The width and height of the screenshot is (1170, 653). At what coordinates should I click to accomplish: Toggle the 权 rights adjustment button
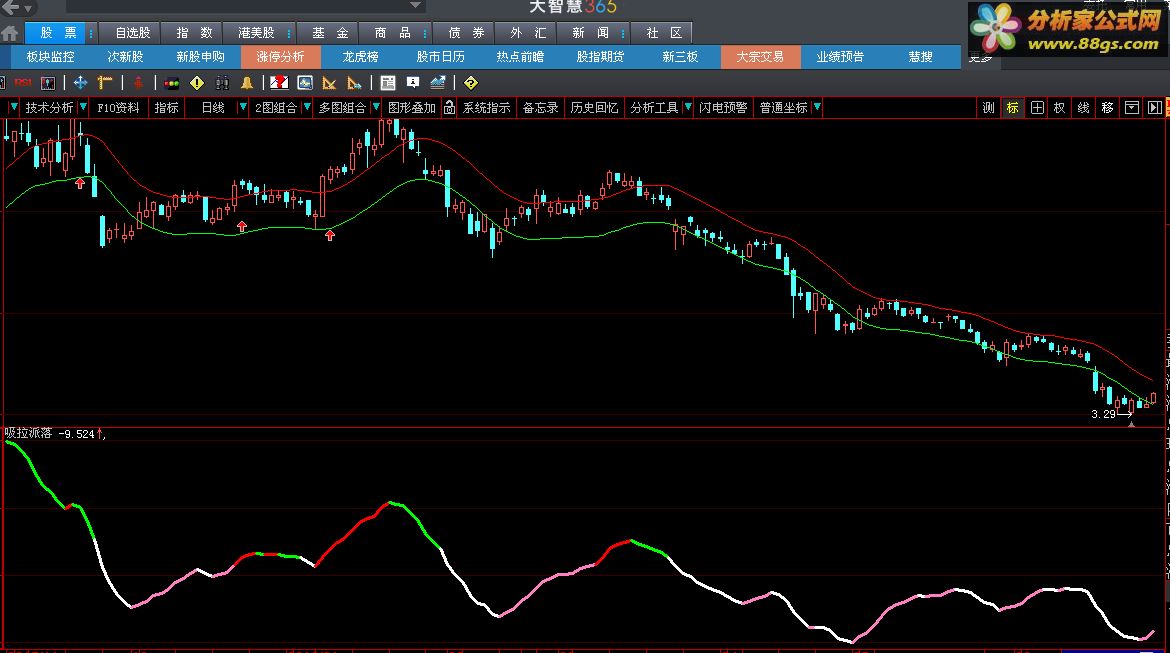(1060, 108)
